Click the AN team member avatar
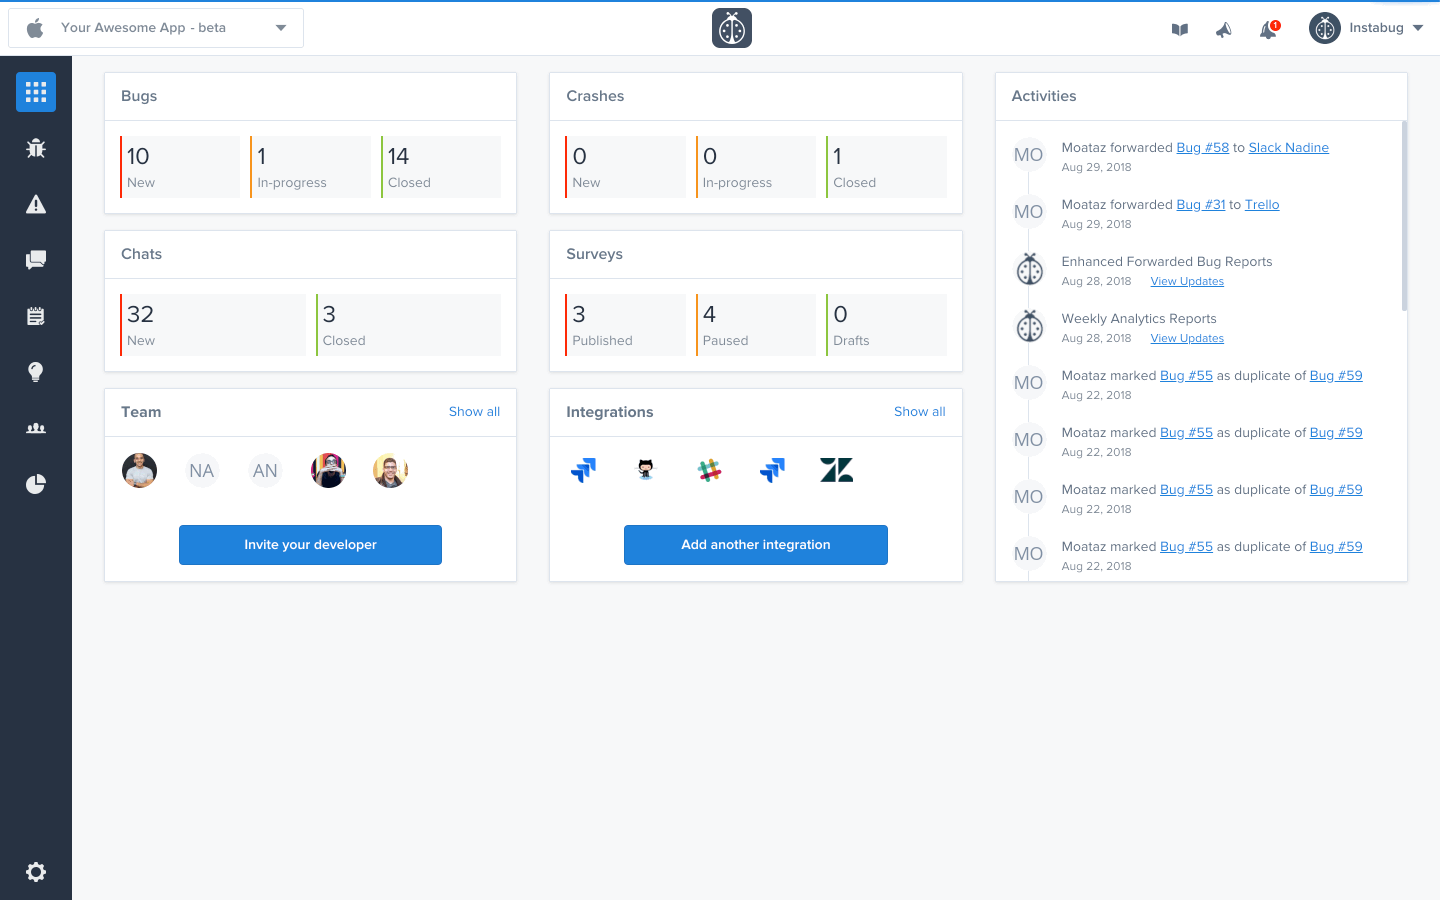The width and height of the screenshot is (1440, 900). click(265, 471)
